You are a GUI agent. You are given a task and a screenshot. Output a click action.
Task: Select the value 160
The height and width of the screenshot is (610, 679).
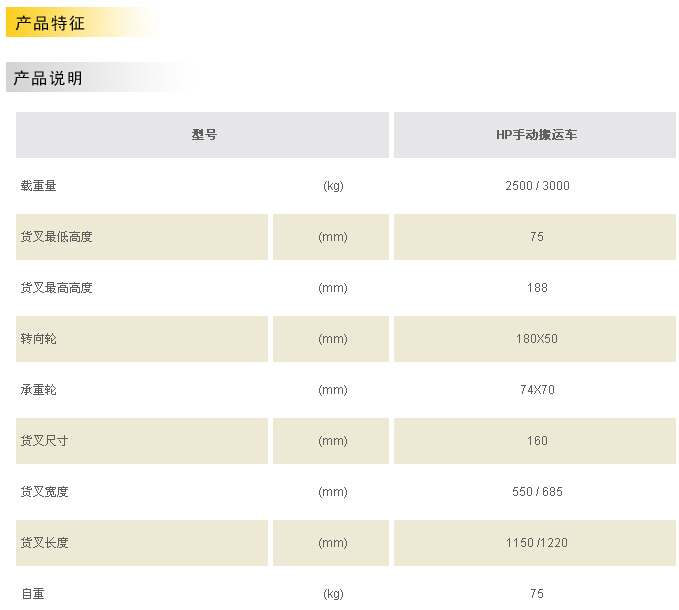(537, 441)
